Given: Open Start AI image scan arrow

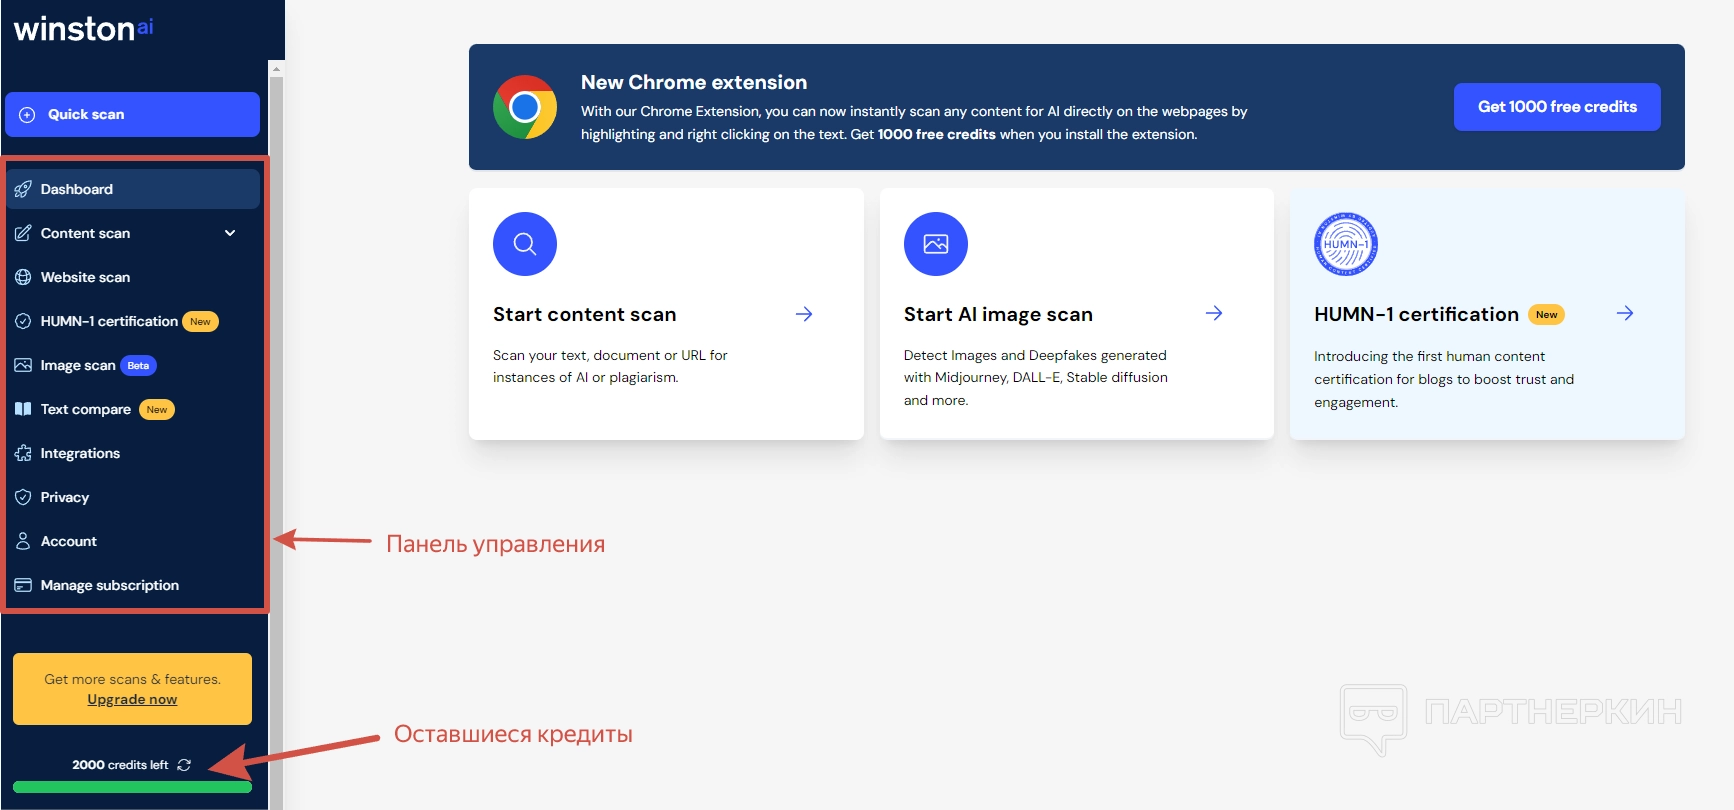Looking at the screenshot, I should click(x=1214, y=314).
